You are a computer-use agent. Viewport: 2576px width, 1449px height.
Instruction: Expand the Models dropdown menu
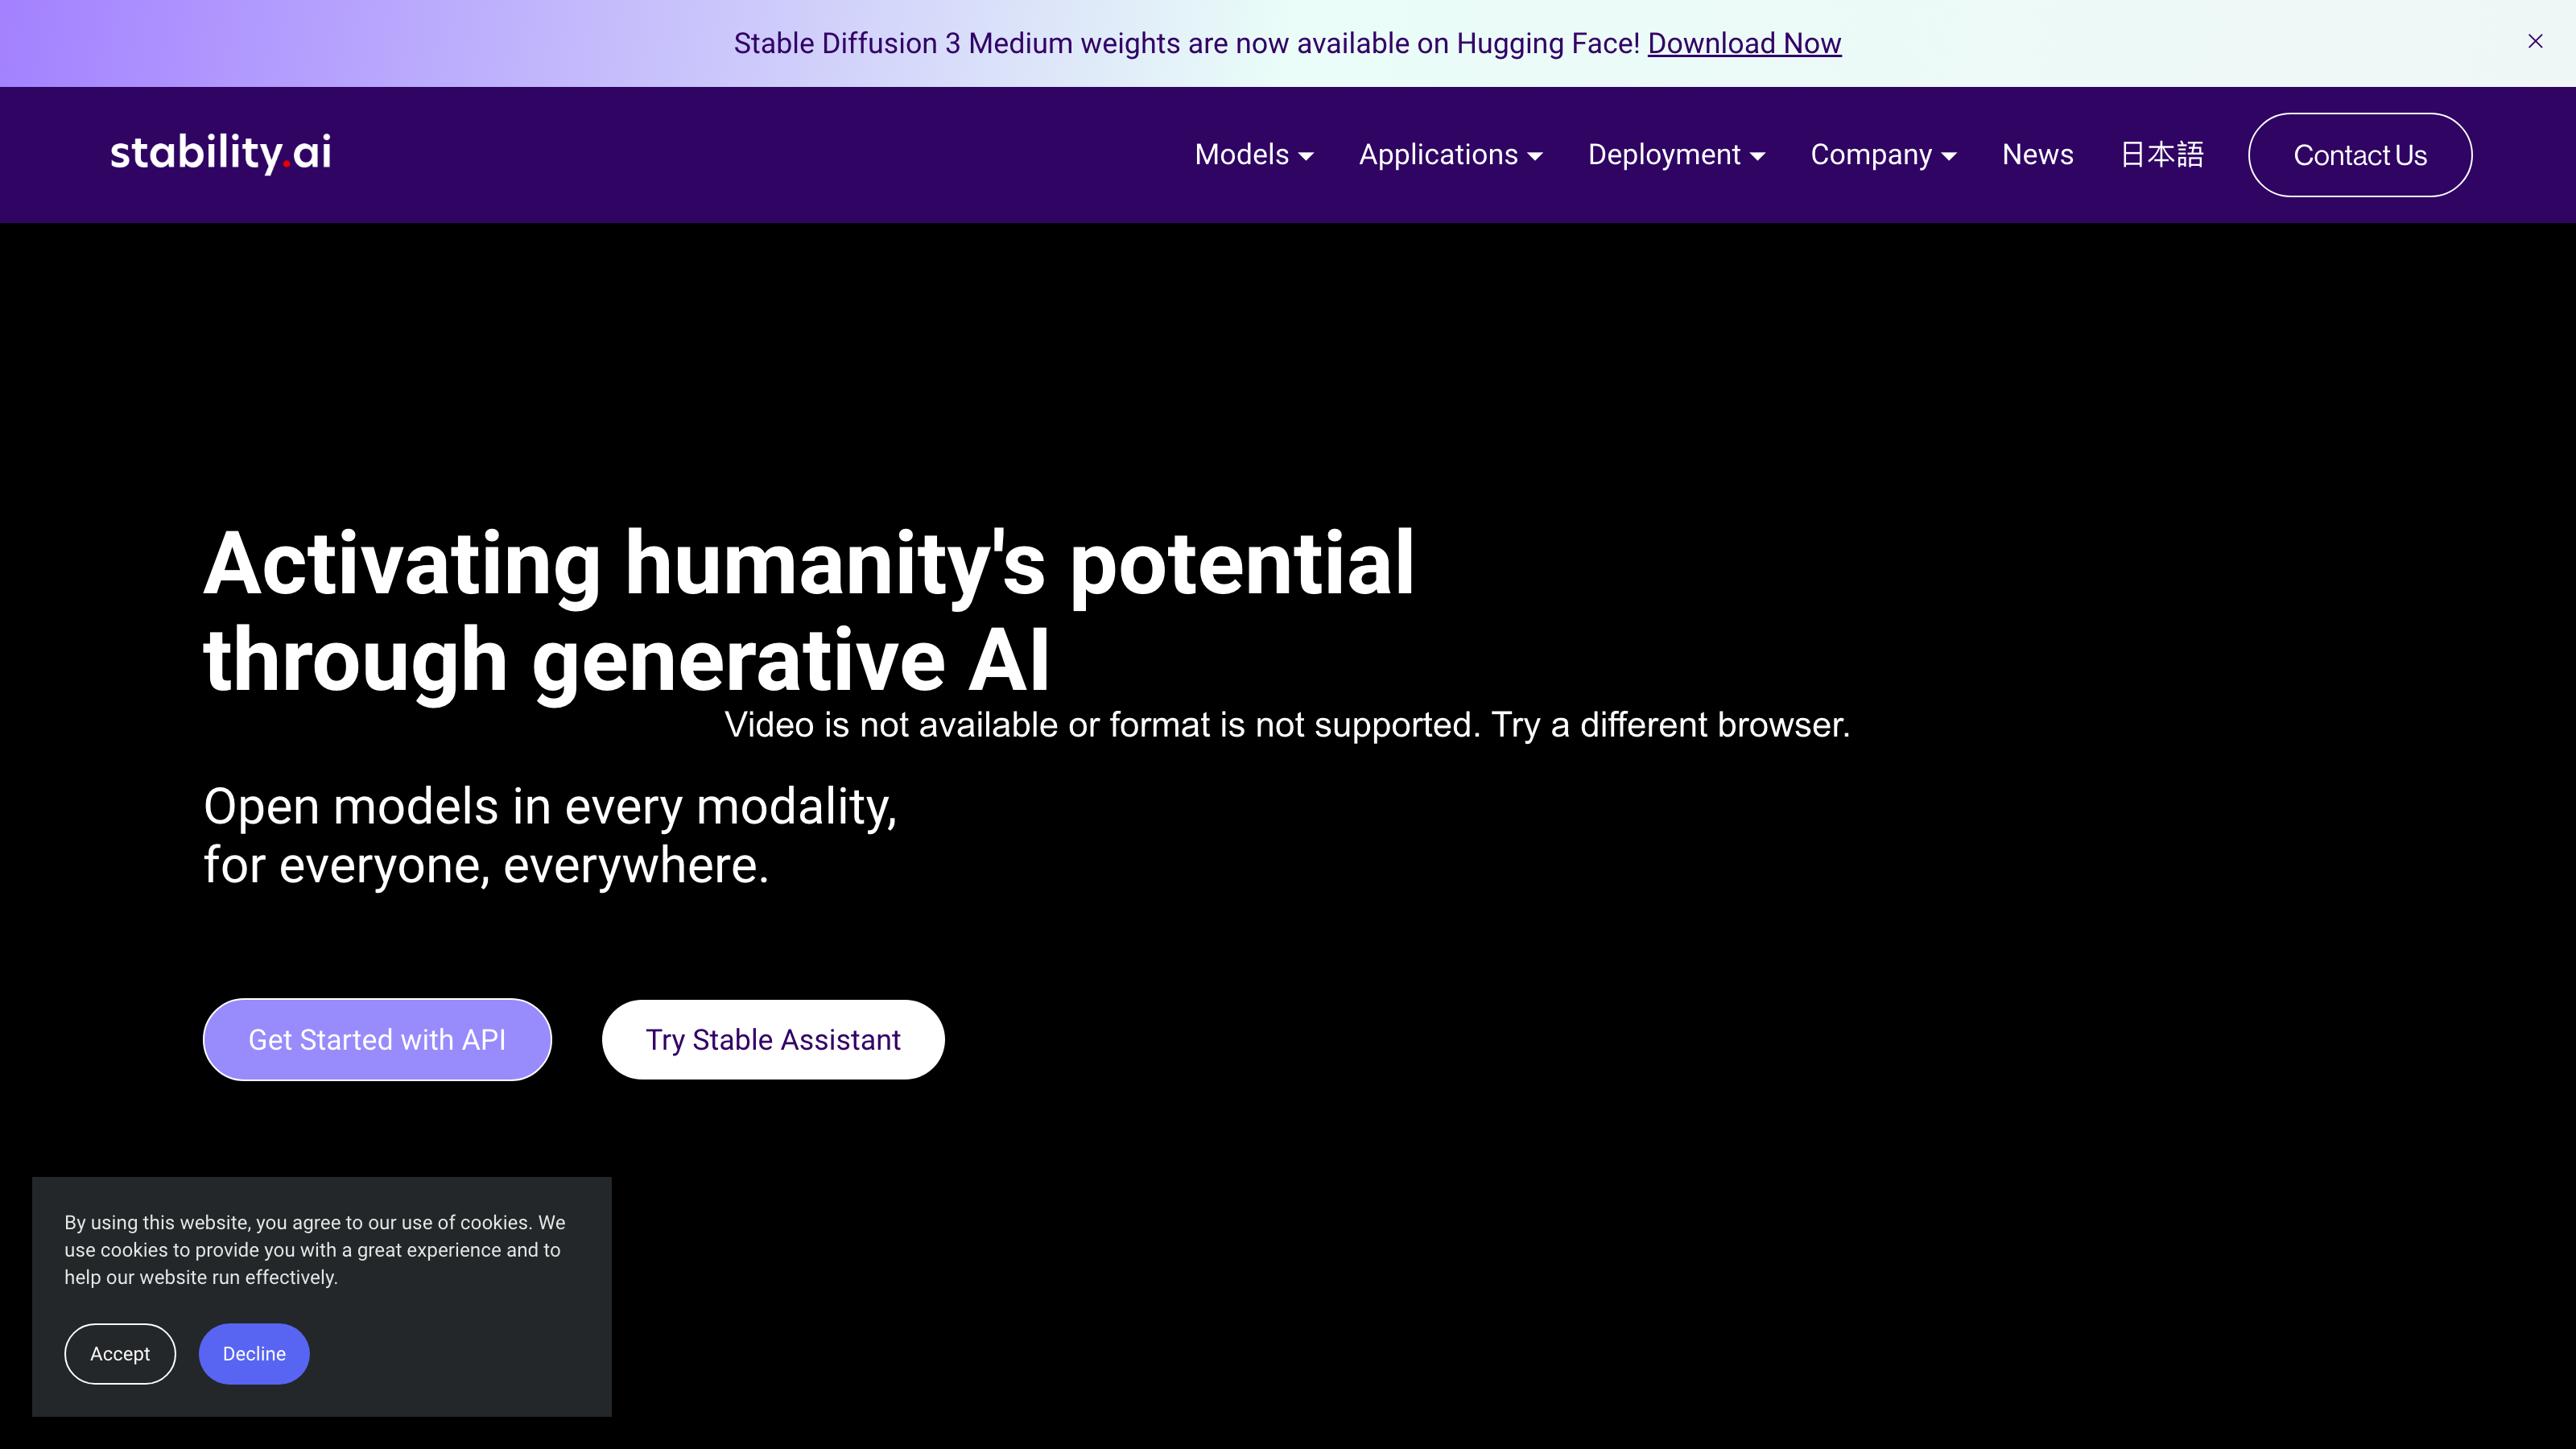pyautogui.click(x=1254, y=155)
